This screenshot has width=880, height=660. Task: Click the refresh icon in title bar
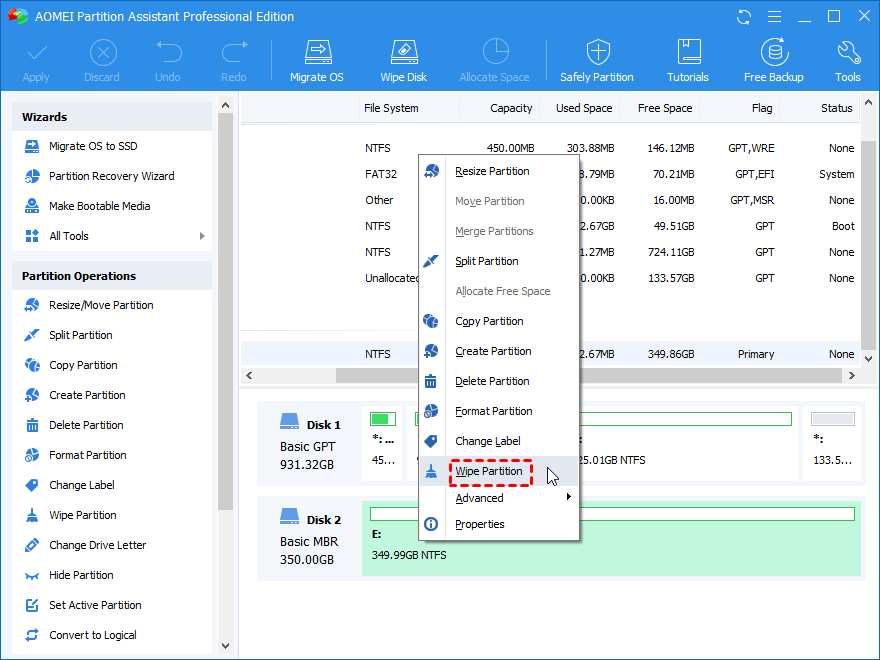(x=744, y=17)
